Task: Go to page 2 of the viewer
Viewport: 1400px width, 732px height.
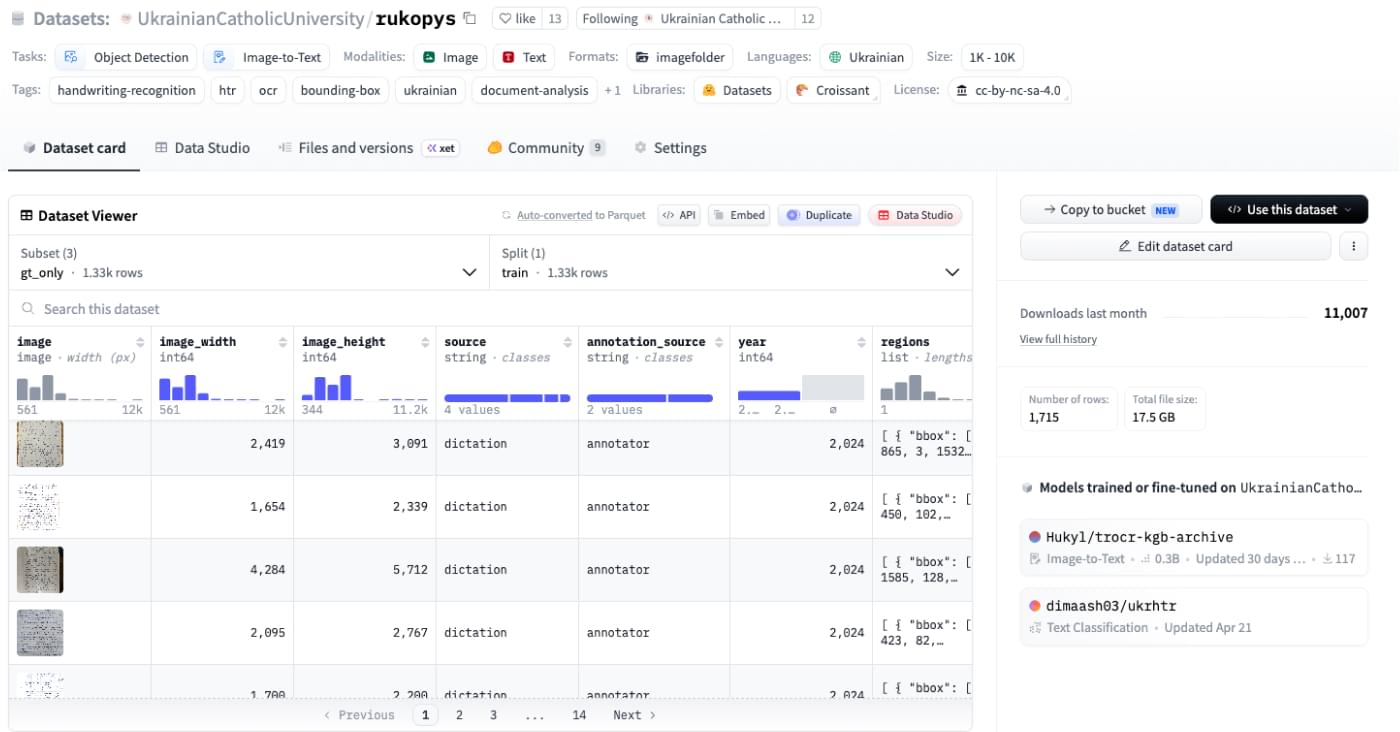Action: 459,715
